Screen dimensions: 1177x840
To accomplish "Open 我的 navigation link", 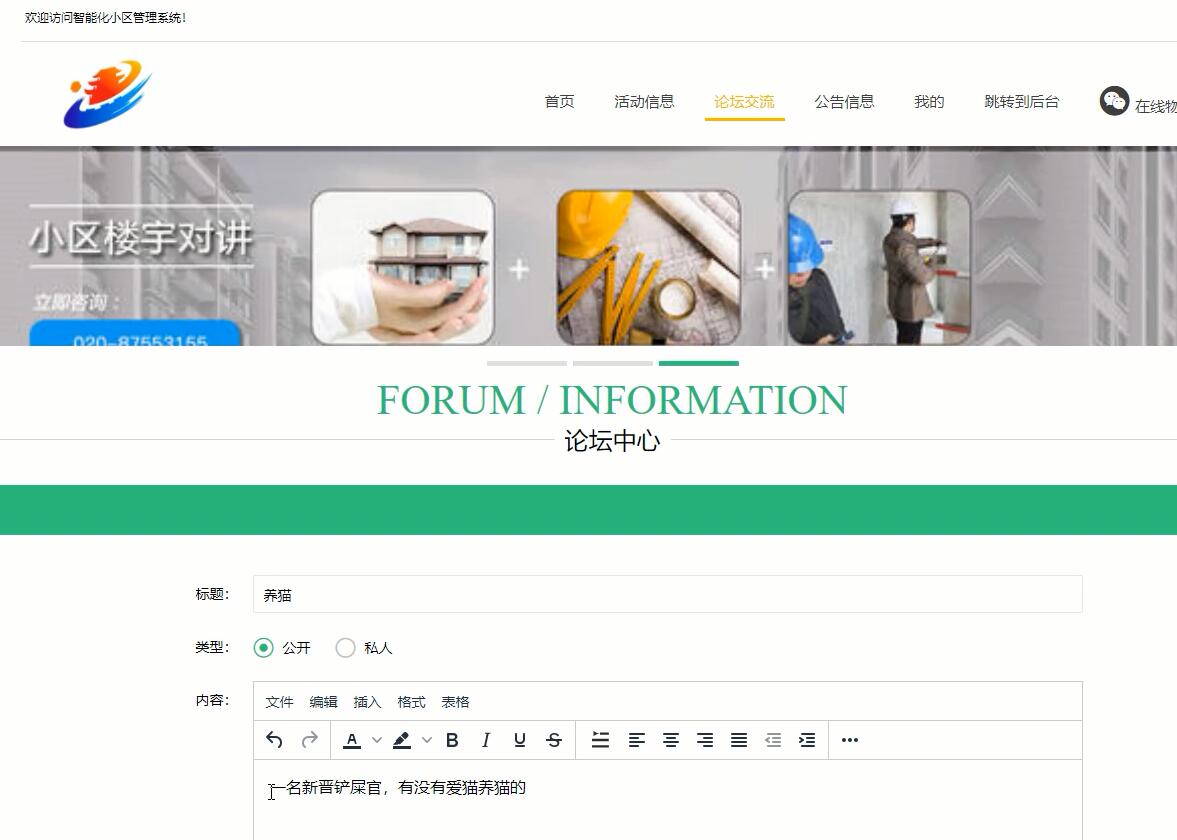I will 929,101.
